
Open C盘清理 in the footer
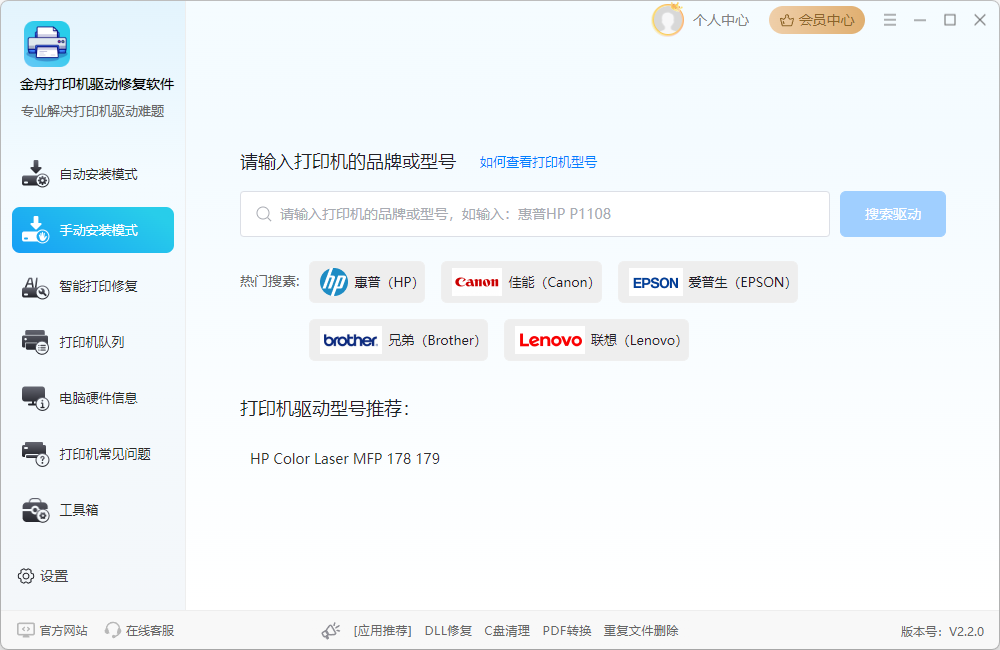507,630
